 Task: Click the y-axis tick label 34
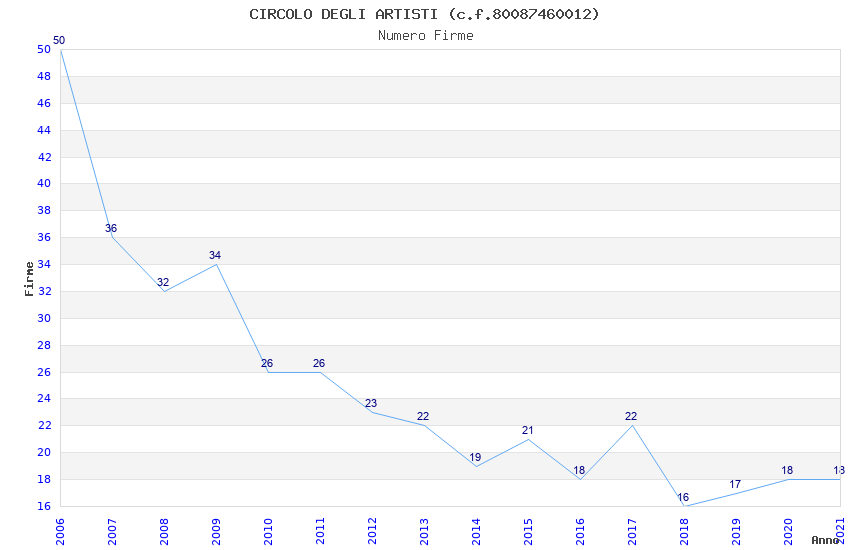coord(44,264)
